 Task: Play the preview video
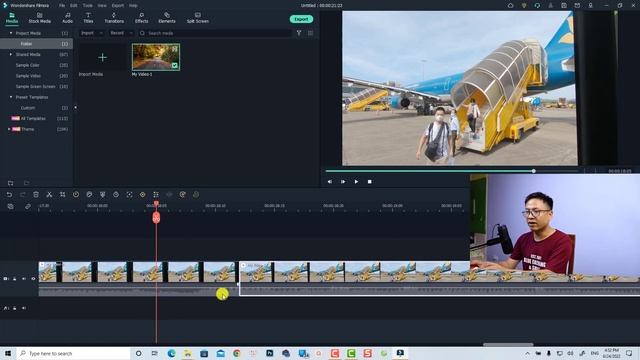click(356, 182)
